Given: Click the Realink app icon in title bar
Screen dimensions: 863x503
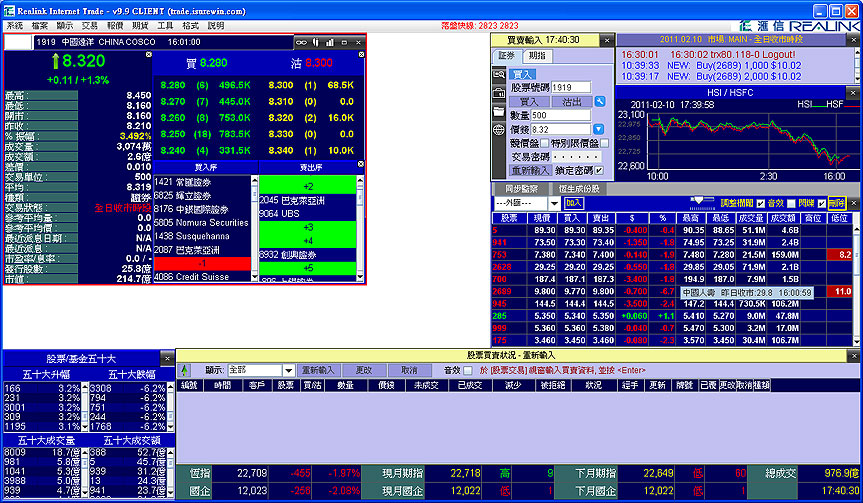Looking at the screenshot, I should coord(9,11).
